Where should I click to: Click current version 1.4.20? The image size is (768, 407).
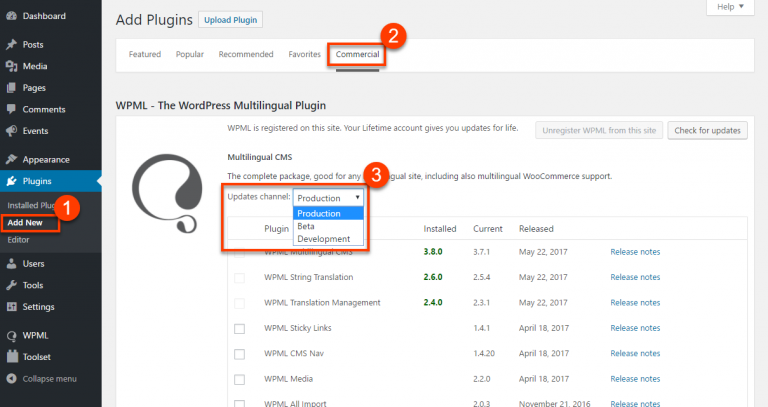[484, 354]
